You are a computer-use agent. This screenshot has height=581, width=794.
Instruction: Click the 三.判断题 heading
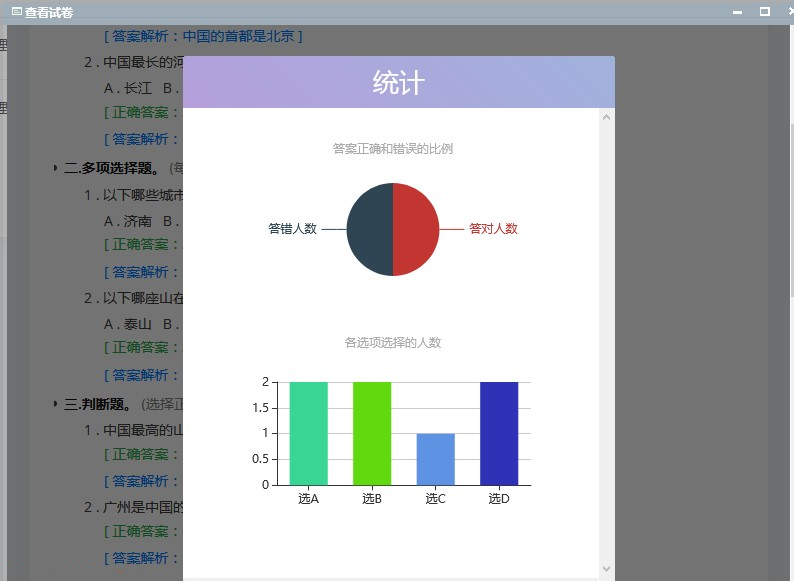point(97,404)
